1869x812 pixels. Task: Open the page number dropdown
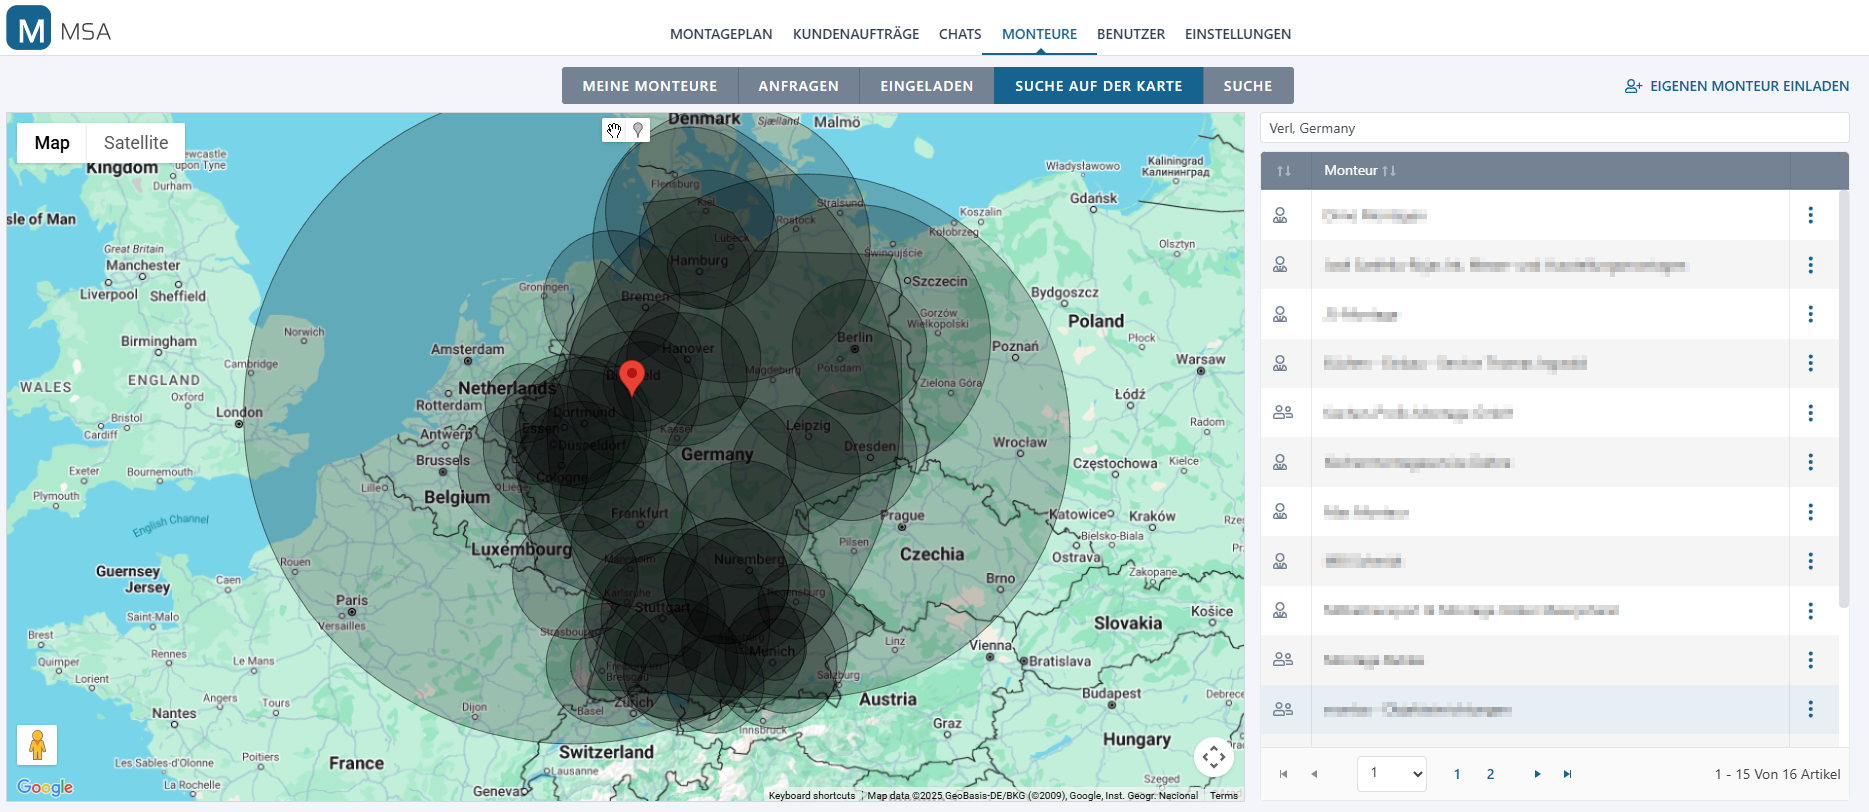[1391, 773]
